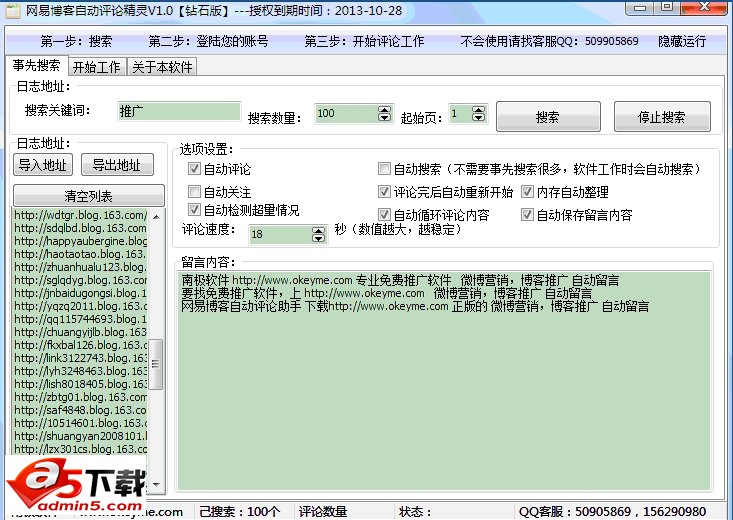
Task: Select list entry http://link3122743.blog
Action: coord(80,358)
